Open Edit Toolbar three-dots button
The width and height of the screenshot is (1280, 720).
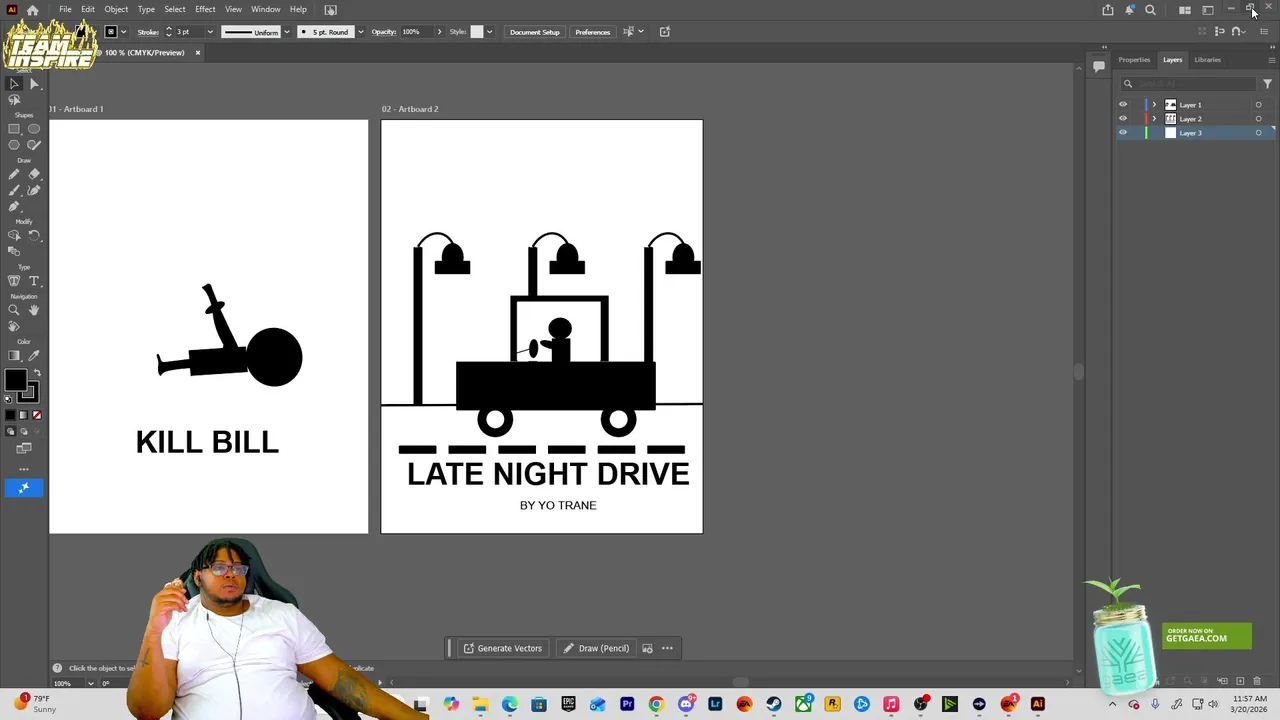pyautogui.click(x=24, y=469)
